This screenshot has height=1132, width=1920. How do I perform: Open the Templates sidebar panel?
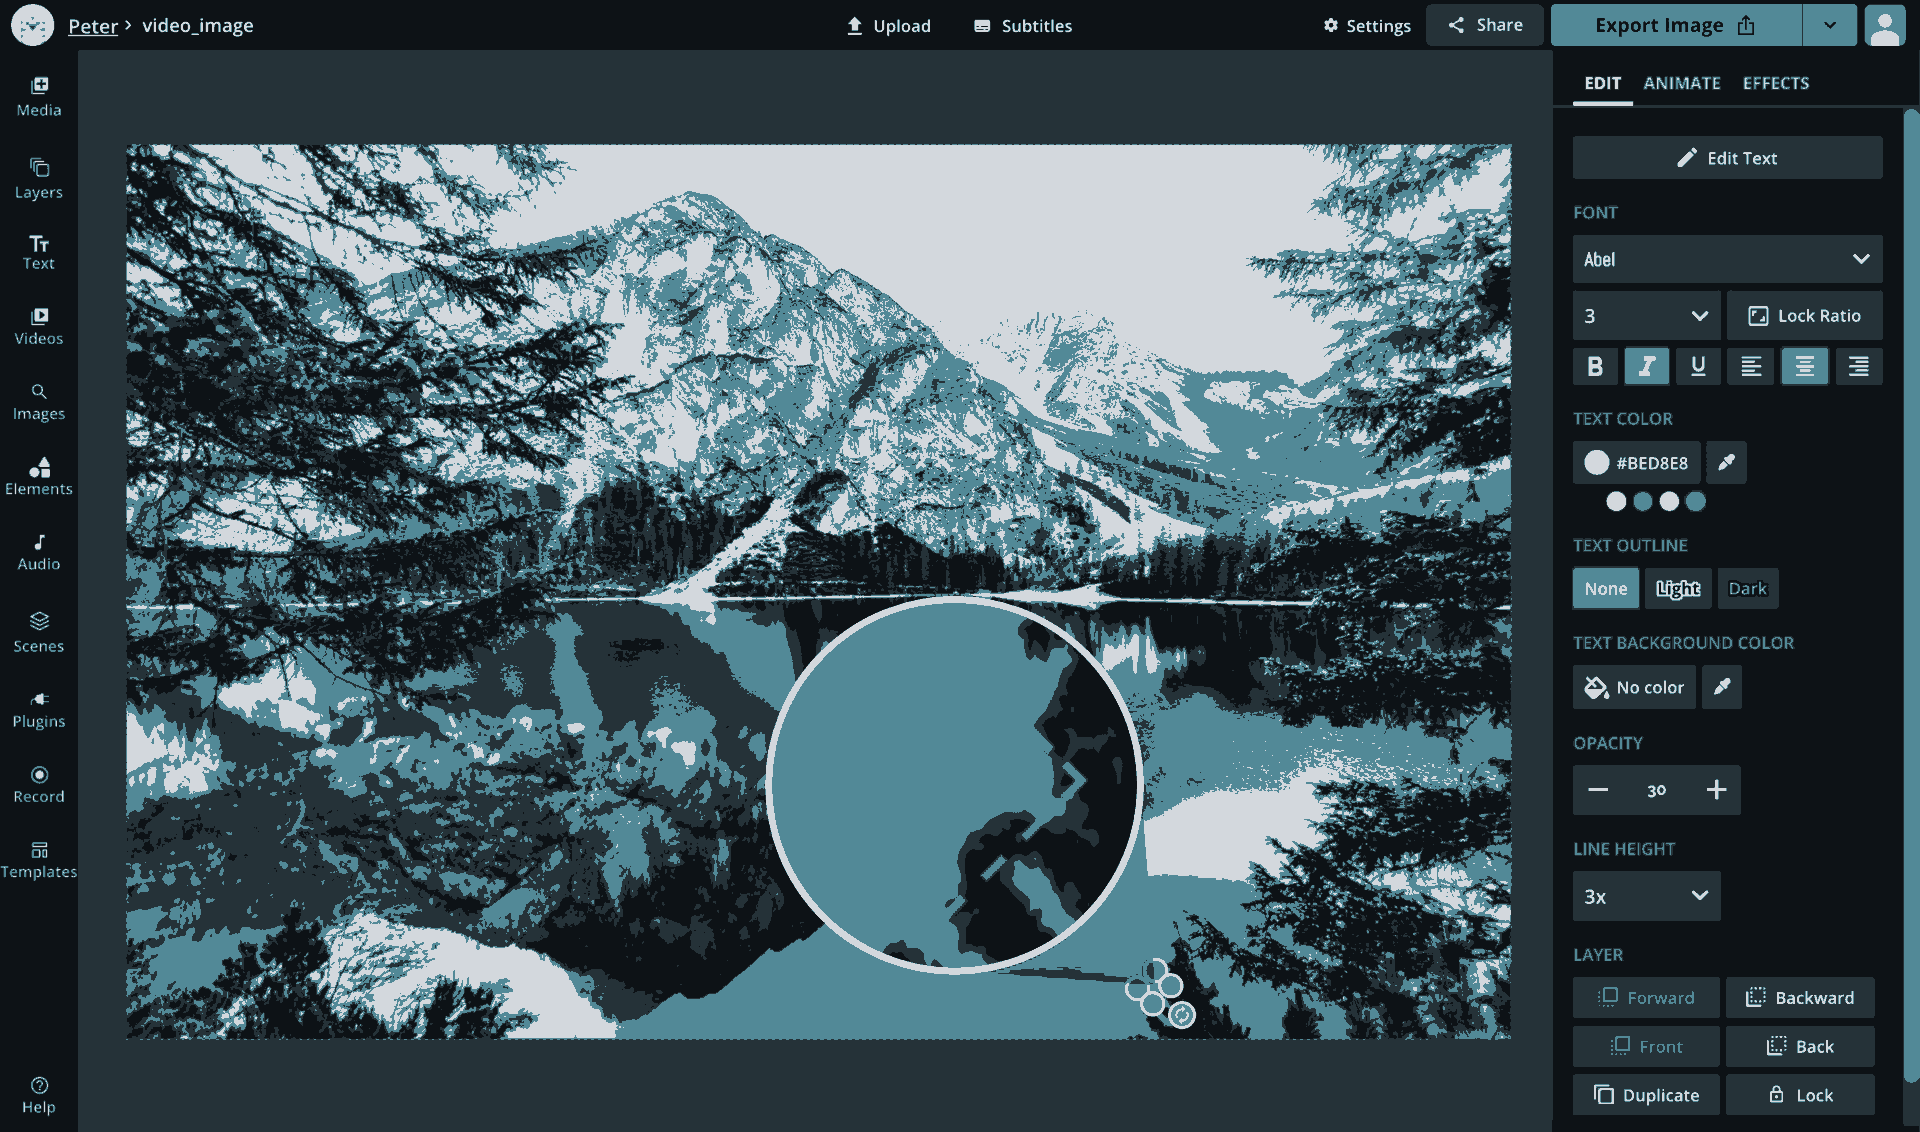[x=39, y=860]
